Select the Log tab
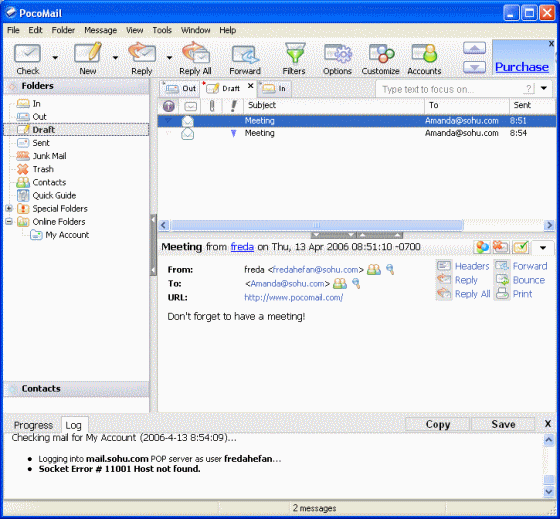The width and height of the screenshot is (560, 519). (x=74, y=425)
